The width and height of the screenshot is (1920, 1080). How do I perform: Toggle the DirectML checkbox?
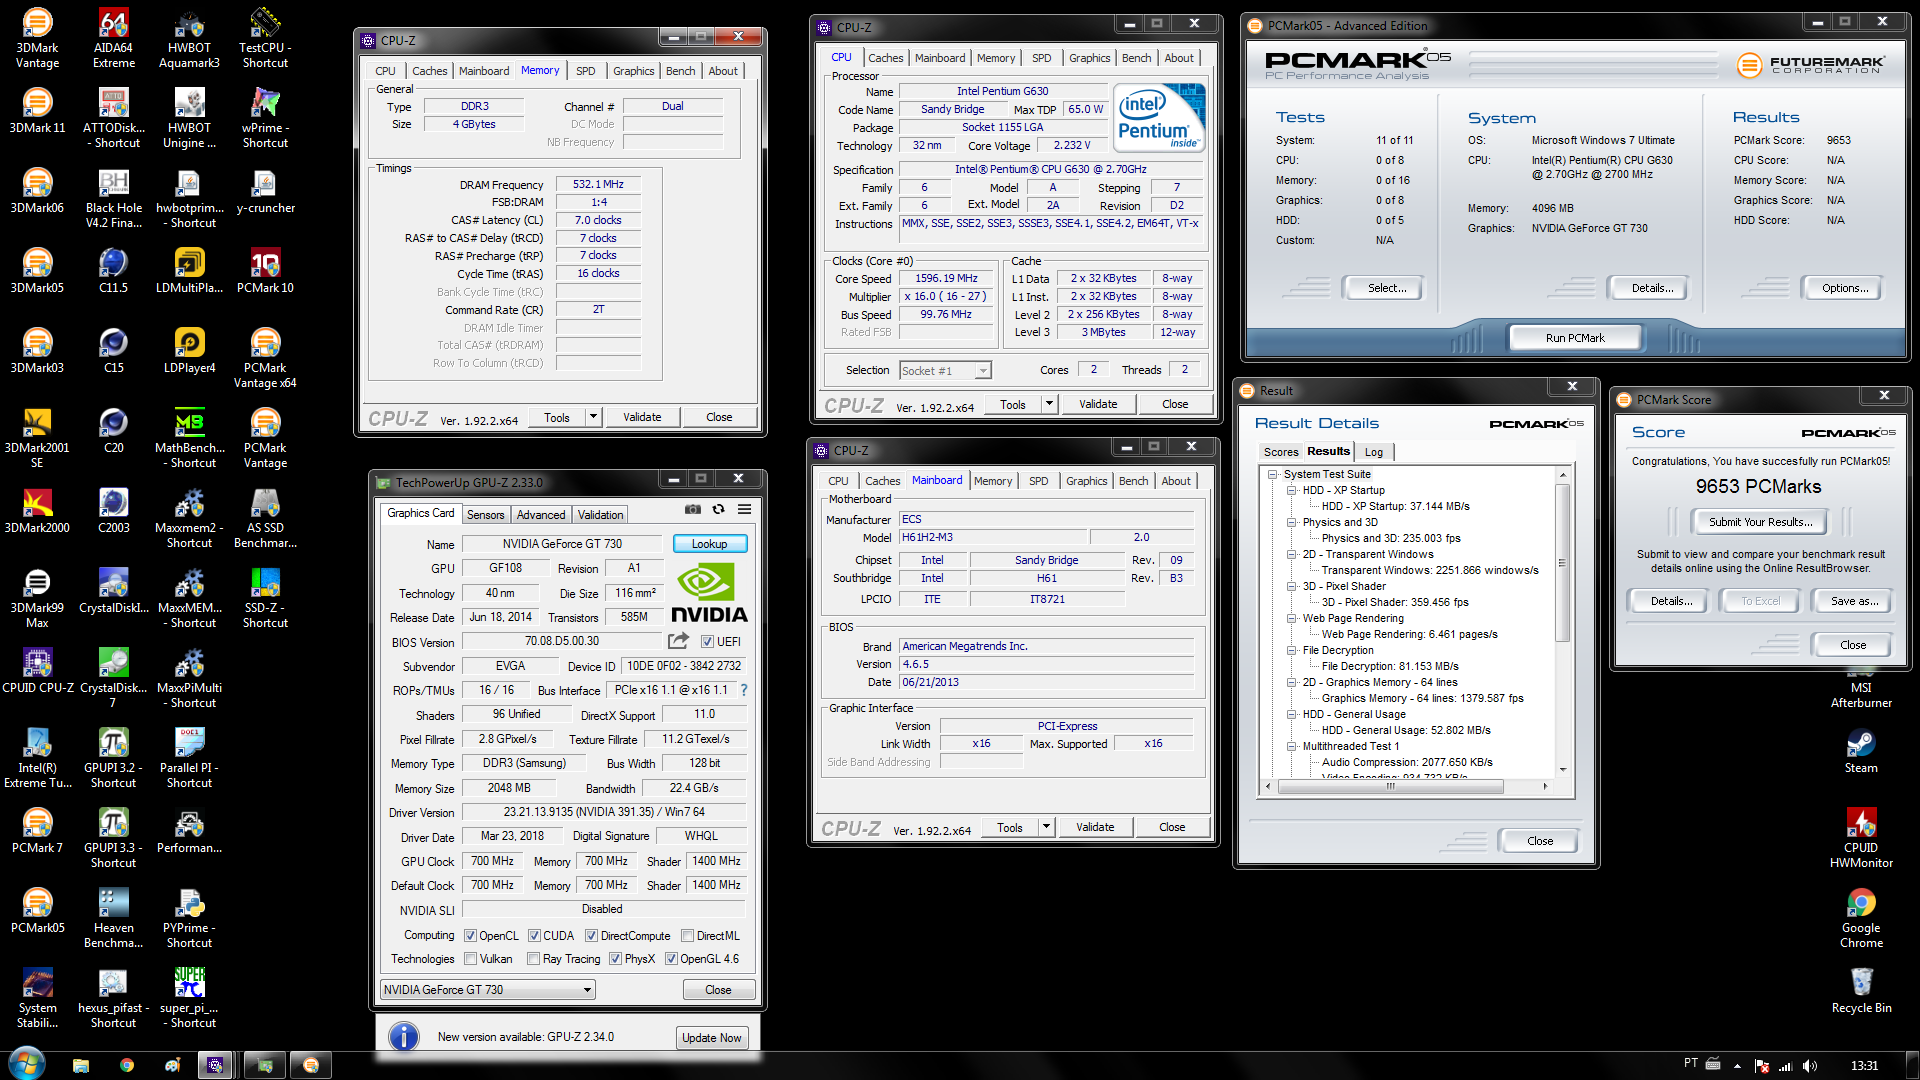pyautogui.click(x=687, y=936)
